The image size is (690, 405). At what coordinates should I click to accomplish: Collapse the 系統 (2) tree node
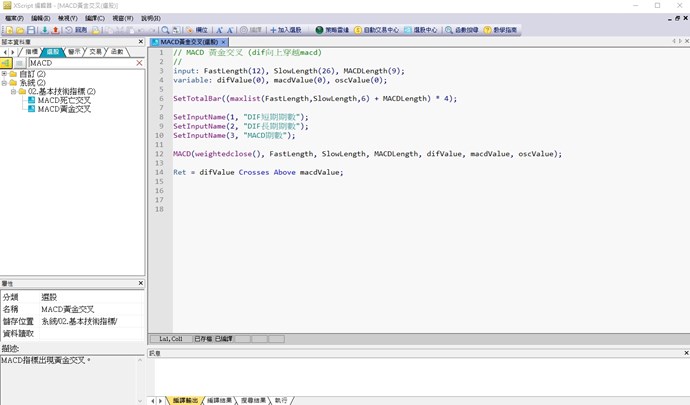pyautogui.click(x=5, y=82)
